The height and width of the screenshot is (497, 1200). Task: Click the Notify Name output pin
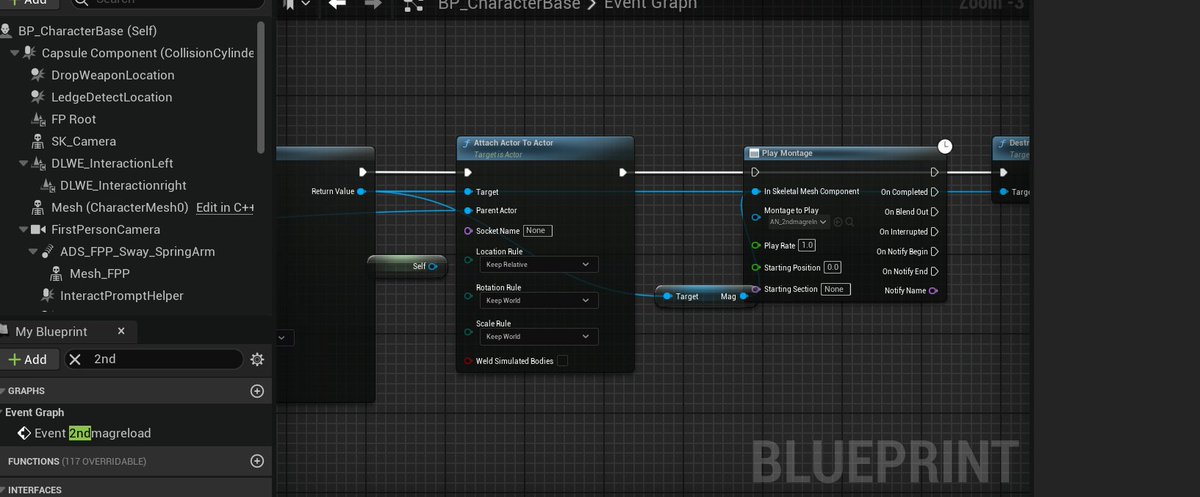pyautogui.click(x=934, y=290)
